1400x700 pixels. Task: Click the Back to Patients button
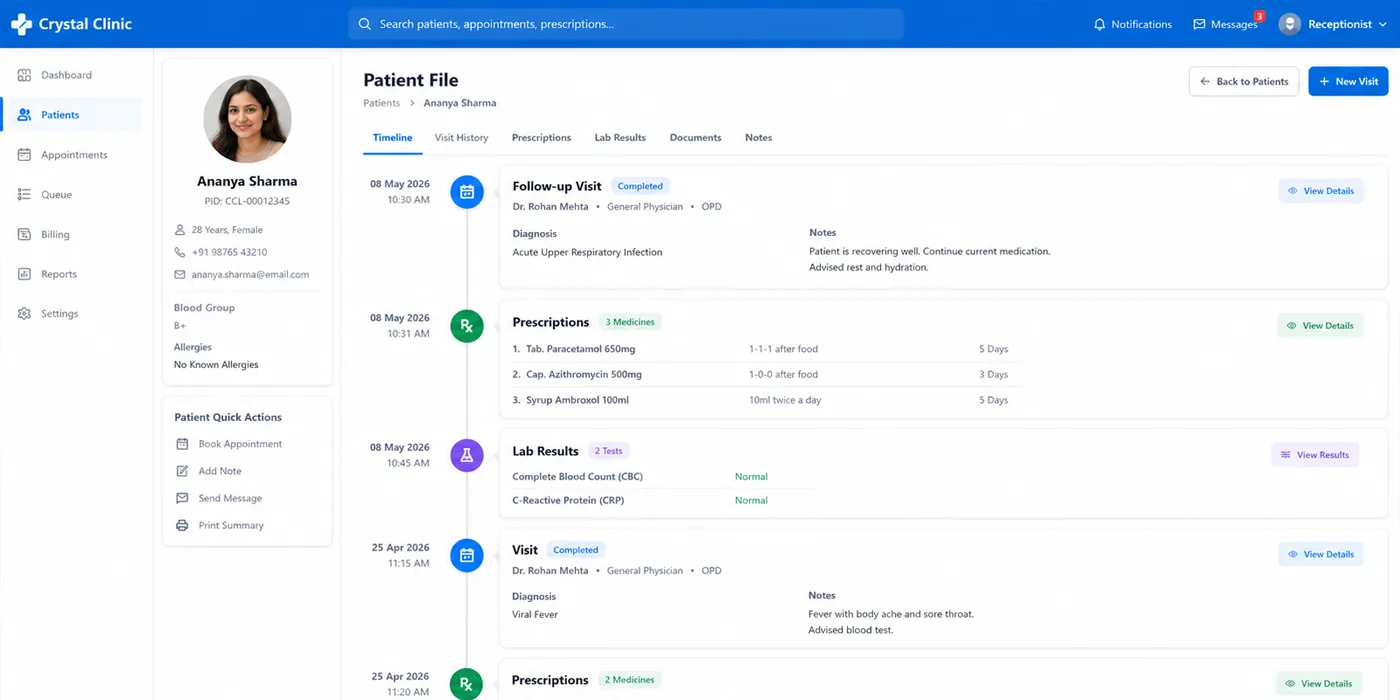click(x=1244, y=81)
